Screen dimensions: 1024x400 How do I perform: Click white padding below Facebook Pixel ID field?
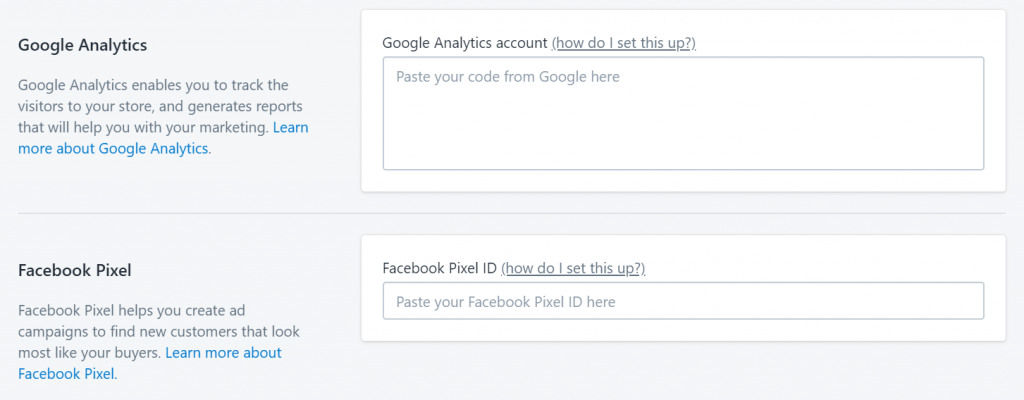pyautogui.click(x=683, y=330)
